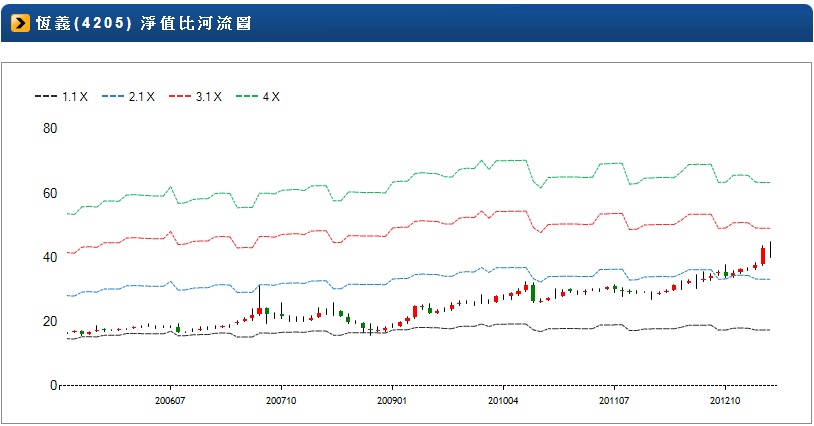Click the 20 y-axis label
This screenshot has height=426, width=814.
pyautogui.click(x=50, y=321)
